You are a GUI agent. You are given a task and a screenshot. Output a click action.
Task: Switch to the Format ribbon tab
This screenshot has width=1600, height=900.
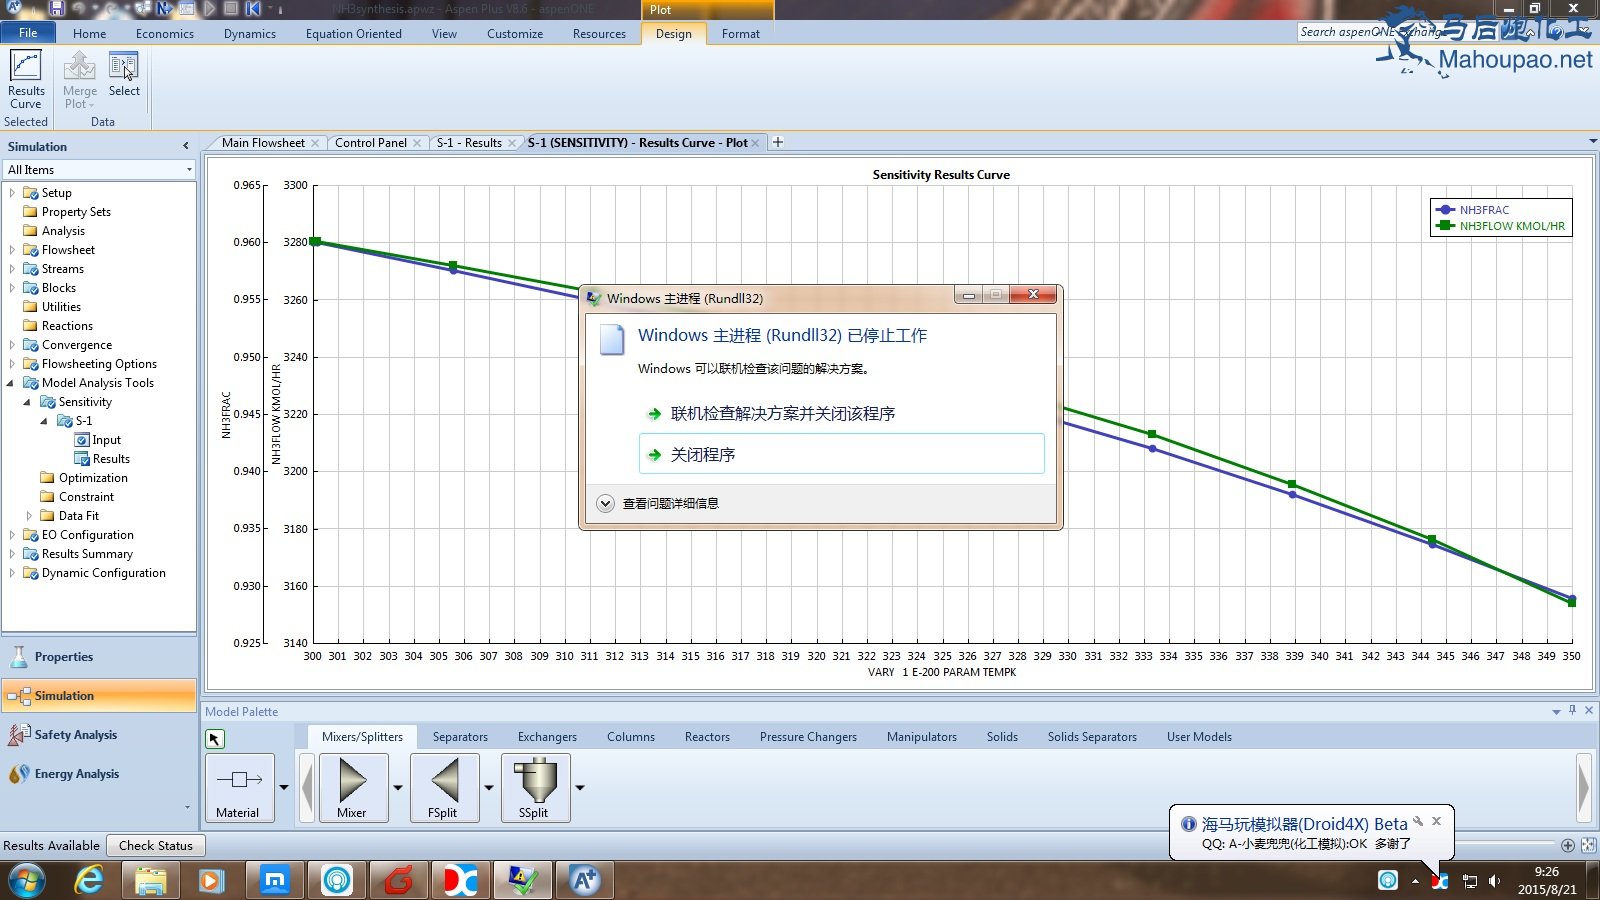pyautogui.click(x=741, y=33)
